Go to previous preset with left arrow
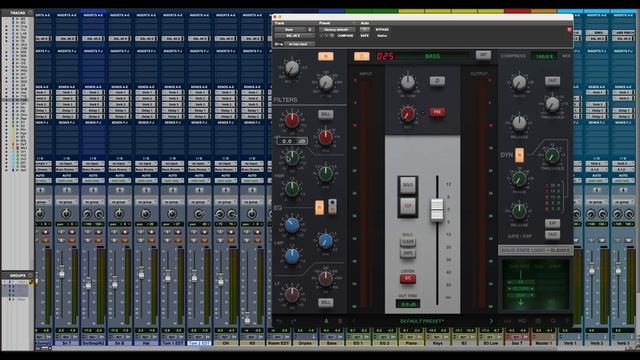The height and width of the screenshot is (360, 640). (x=354, y=321)
